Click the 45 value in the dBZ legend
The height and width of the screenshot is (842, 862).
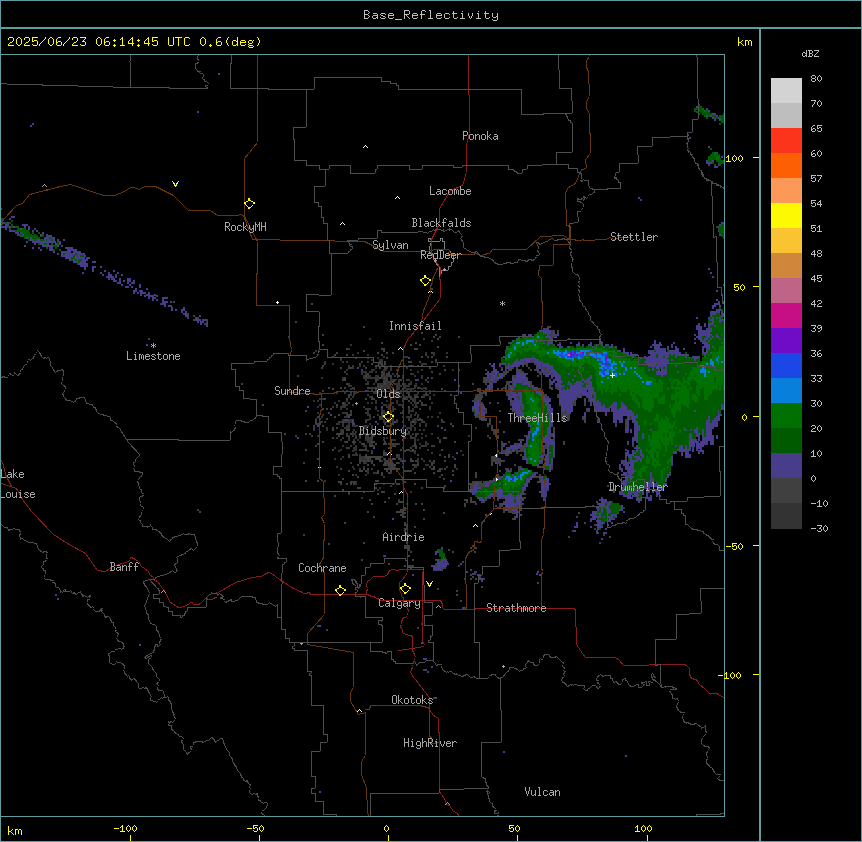click(x=816, y=278)
